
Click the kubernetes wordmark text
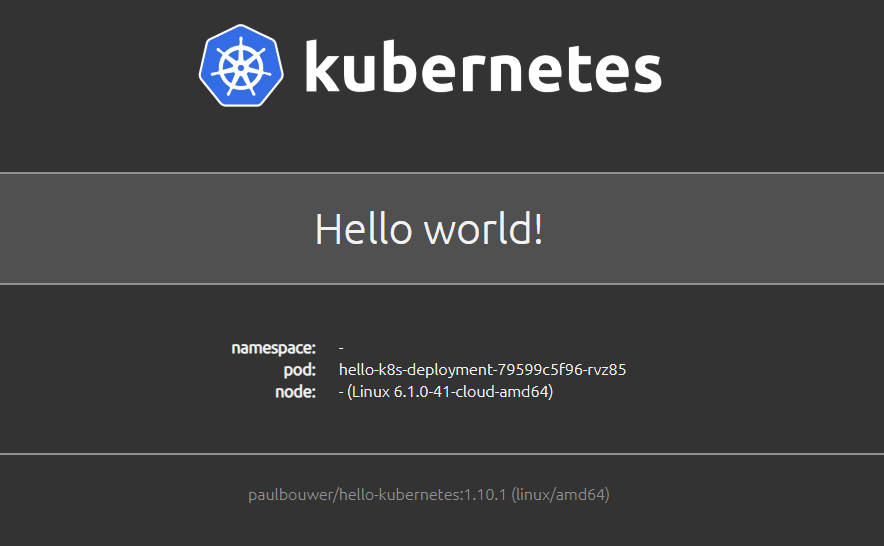pos(483,66)
